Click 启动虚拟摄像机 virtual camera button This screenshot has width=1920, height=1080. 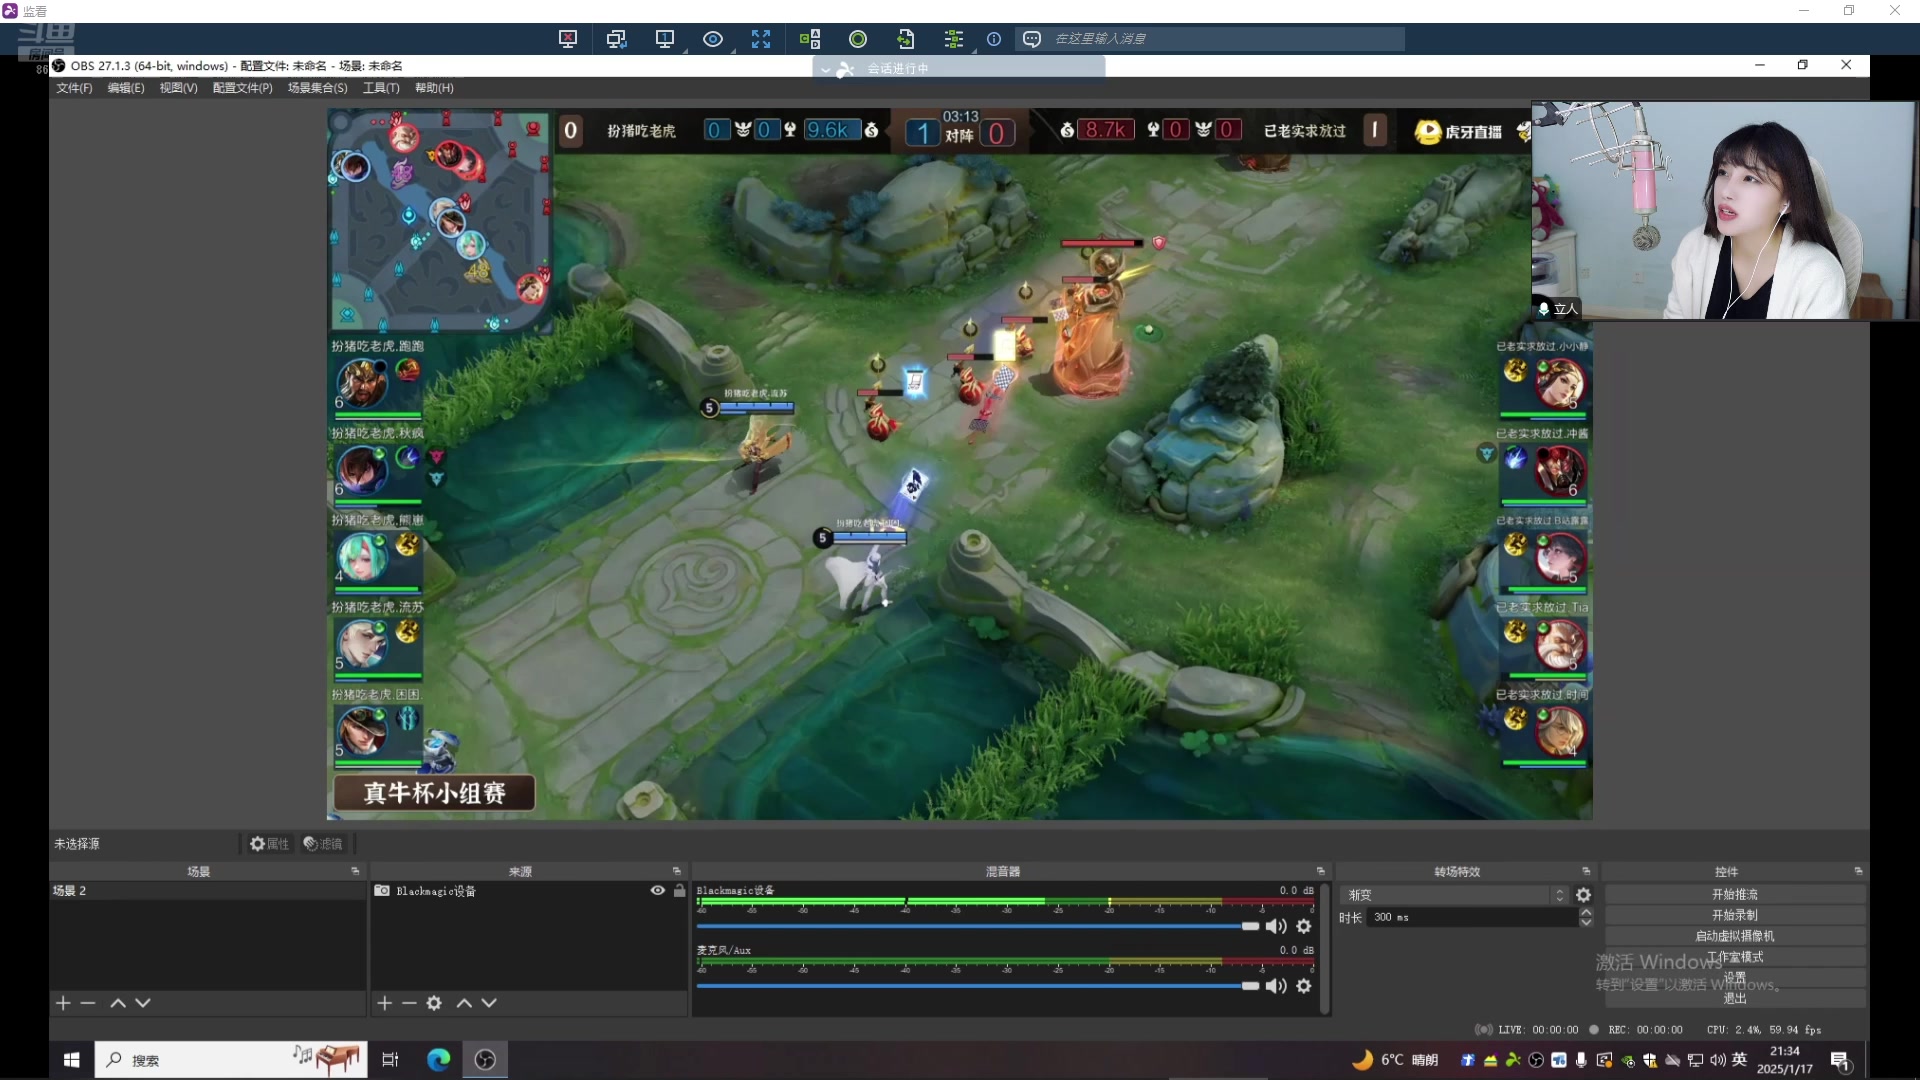1735,936
